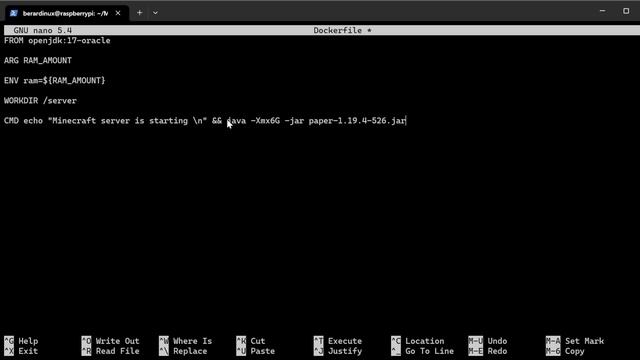The height and width of the screenshot is (360, 640).
Task: Click the Go To Line shortcut
Action: pos(422,351)
